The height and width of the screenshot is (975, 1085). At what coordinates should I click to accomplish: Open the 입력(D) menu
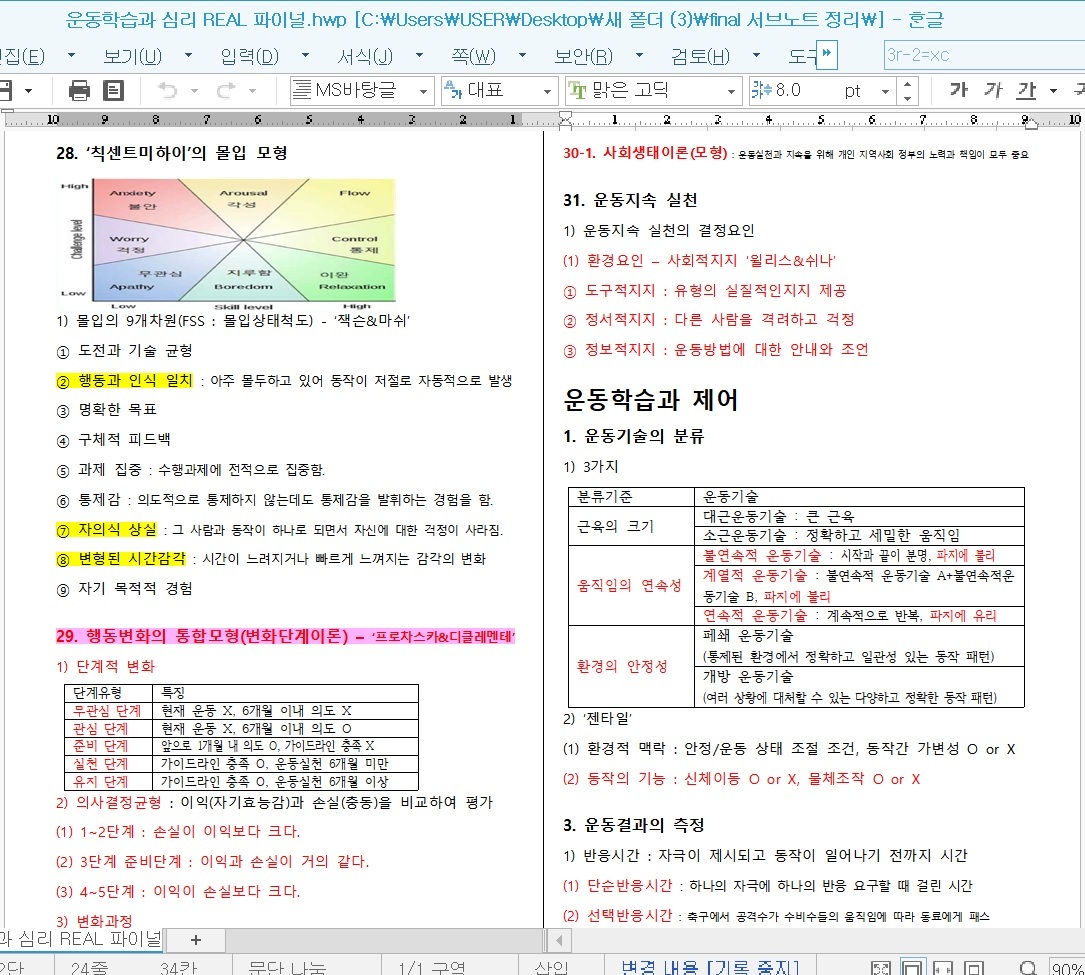(249, 55)
